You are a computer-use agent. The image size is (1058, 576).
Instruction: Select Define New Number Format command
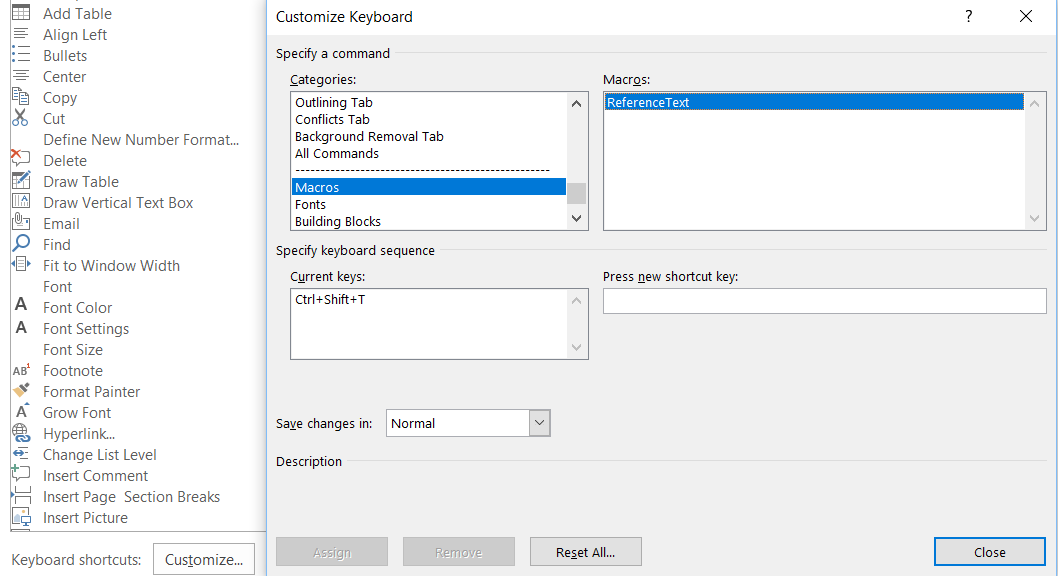(141, 140)
